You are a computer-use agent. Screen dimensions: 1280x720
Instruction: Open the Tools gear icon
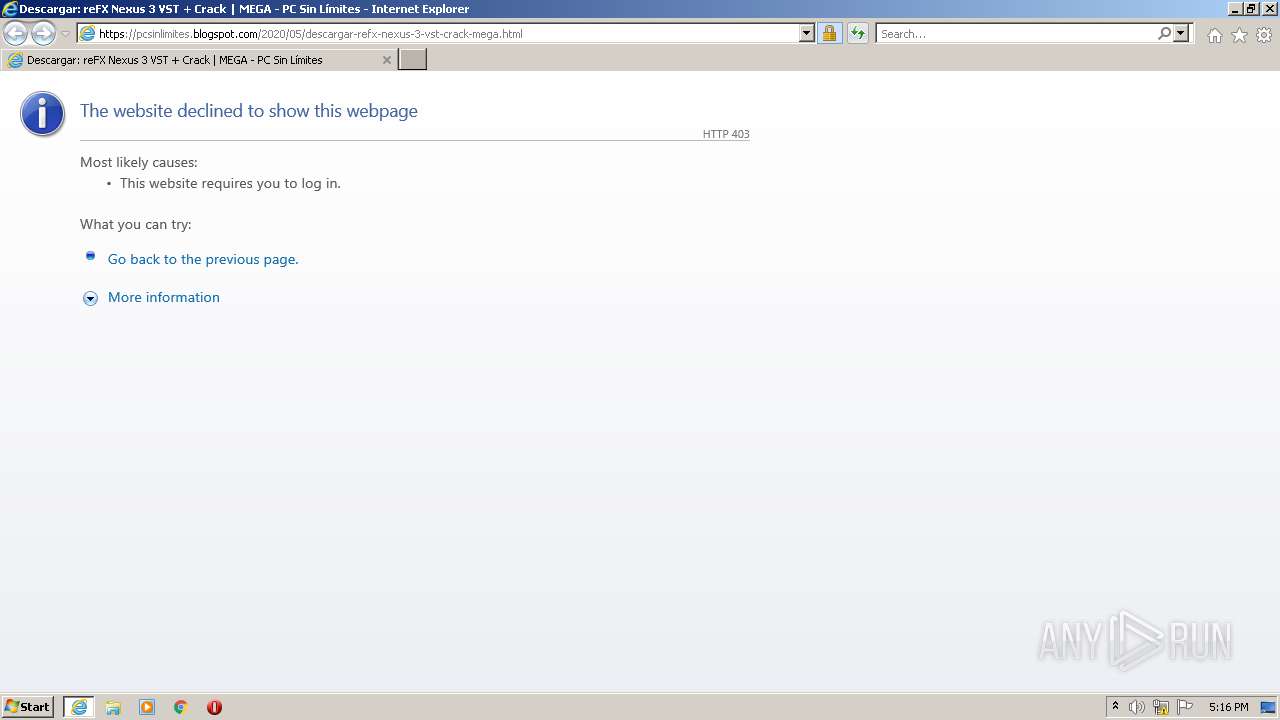pos(1264,35)
